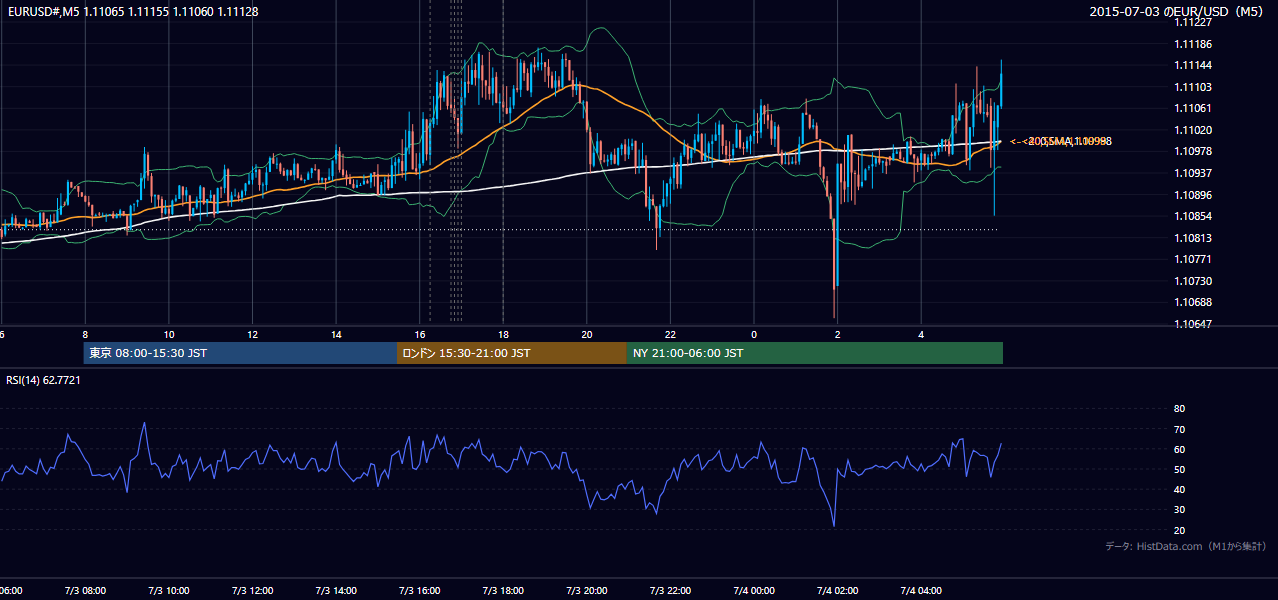Select the ロンドン 15:30-21:00 JST session bar
This screenshot has width=1278, height=600.
click(512, 353)
